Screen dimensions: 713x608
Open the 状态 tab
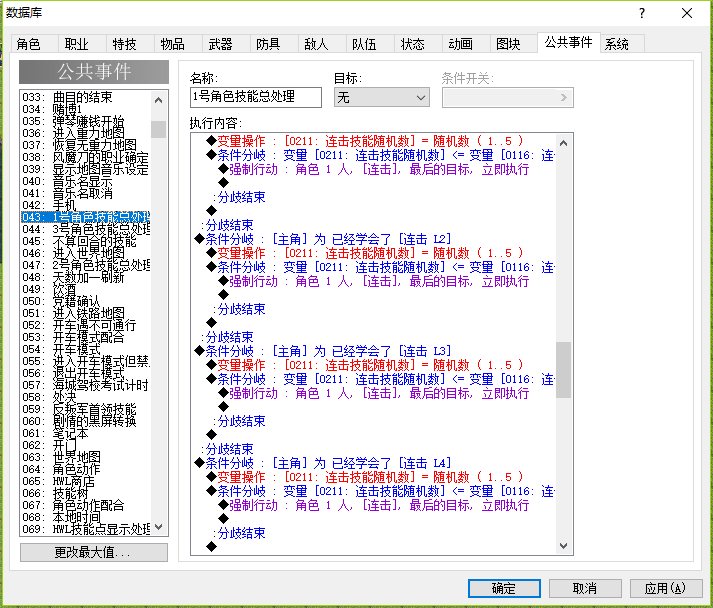418,44
